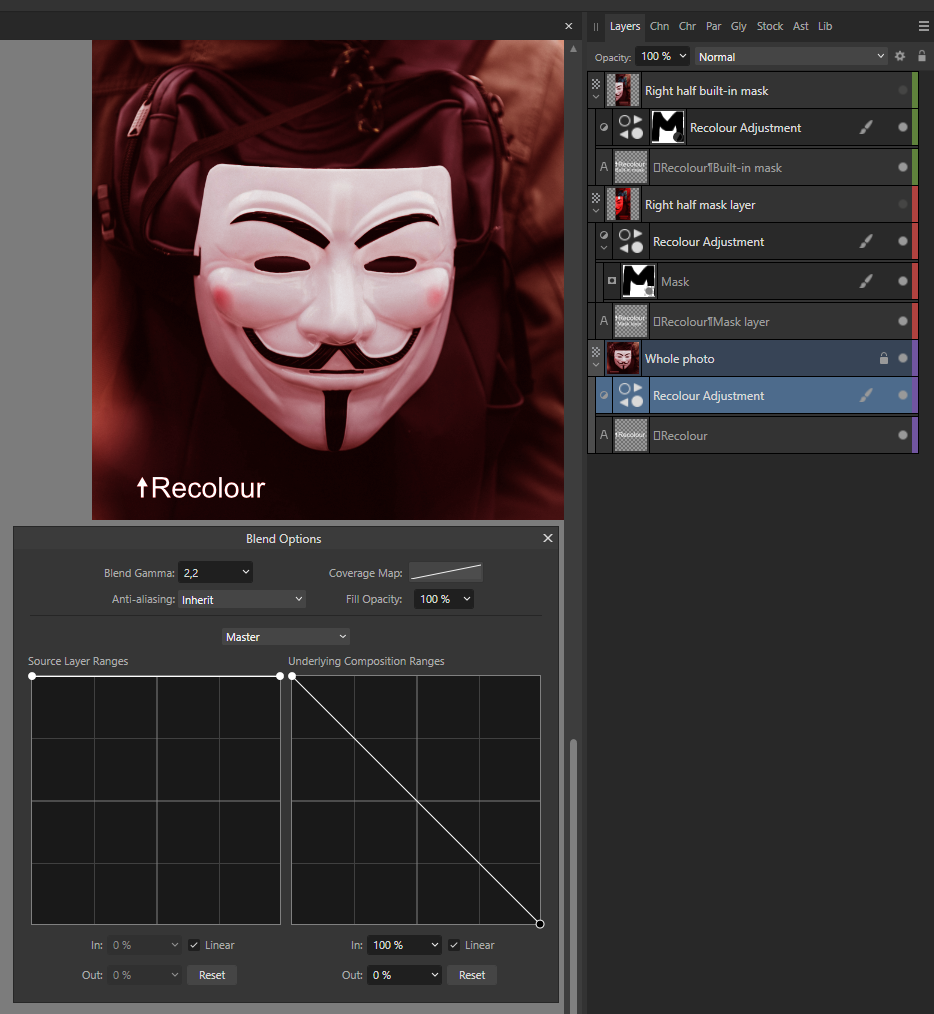
Task: Select Recolour text layer at bottom
Action: pos(752,435)
